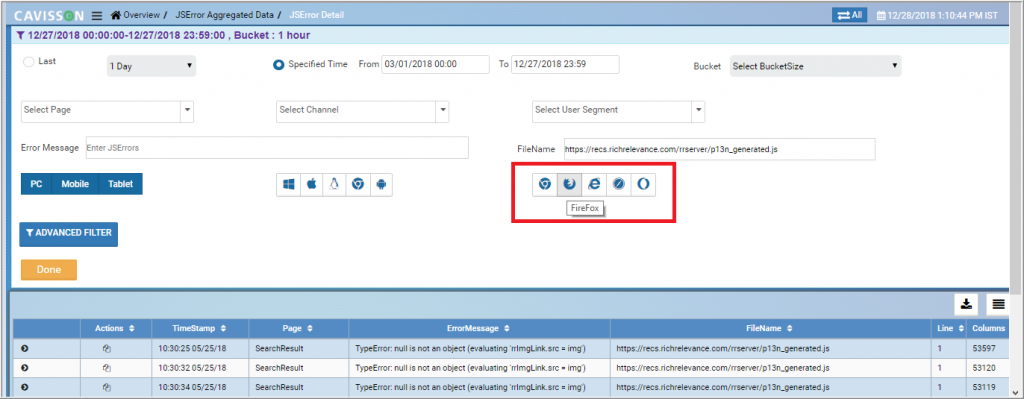
Task: Toggle the Mobile device filter
Action: tap(75, 184)
